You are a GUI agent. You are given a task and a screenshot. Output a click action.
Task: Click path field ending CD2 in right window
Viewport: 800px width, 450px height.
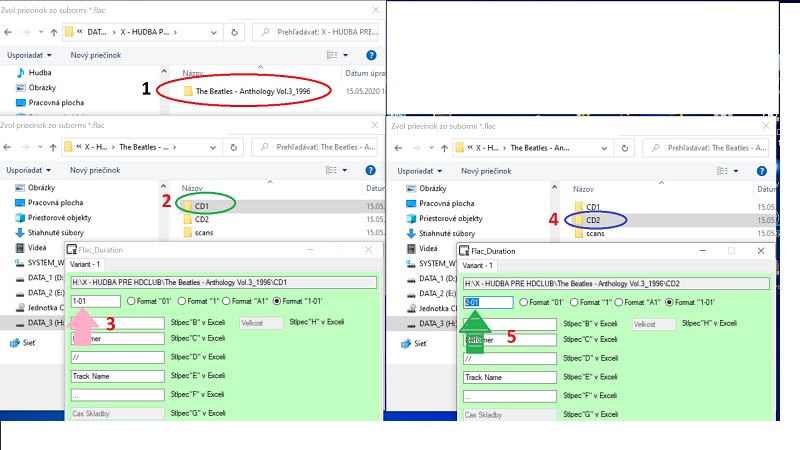(616, 284)
